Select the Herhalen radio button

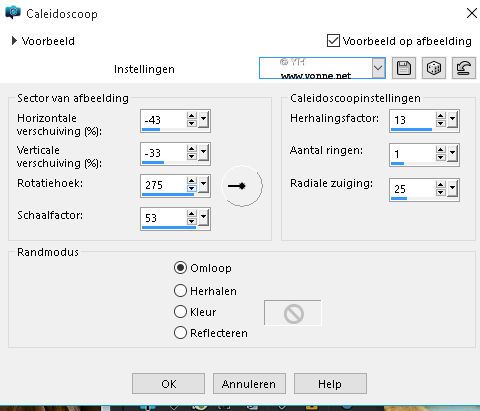click(180, 291)
